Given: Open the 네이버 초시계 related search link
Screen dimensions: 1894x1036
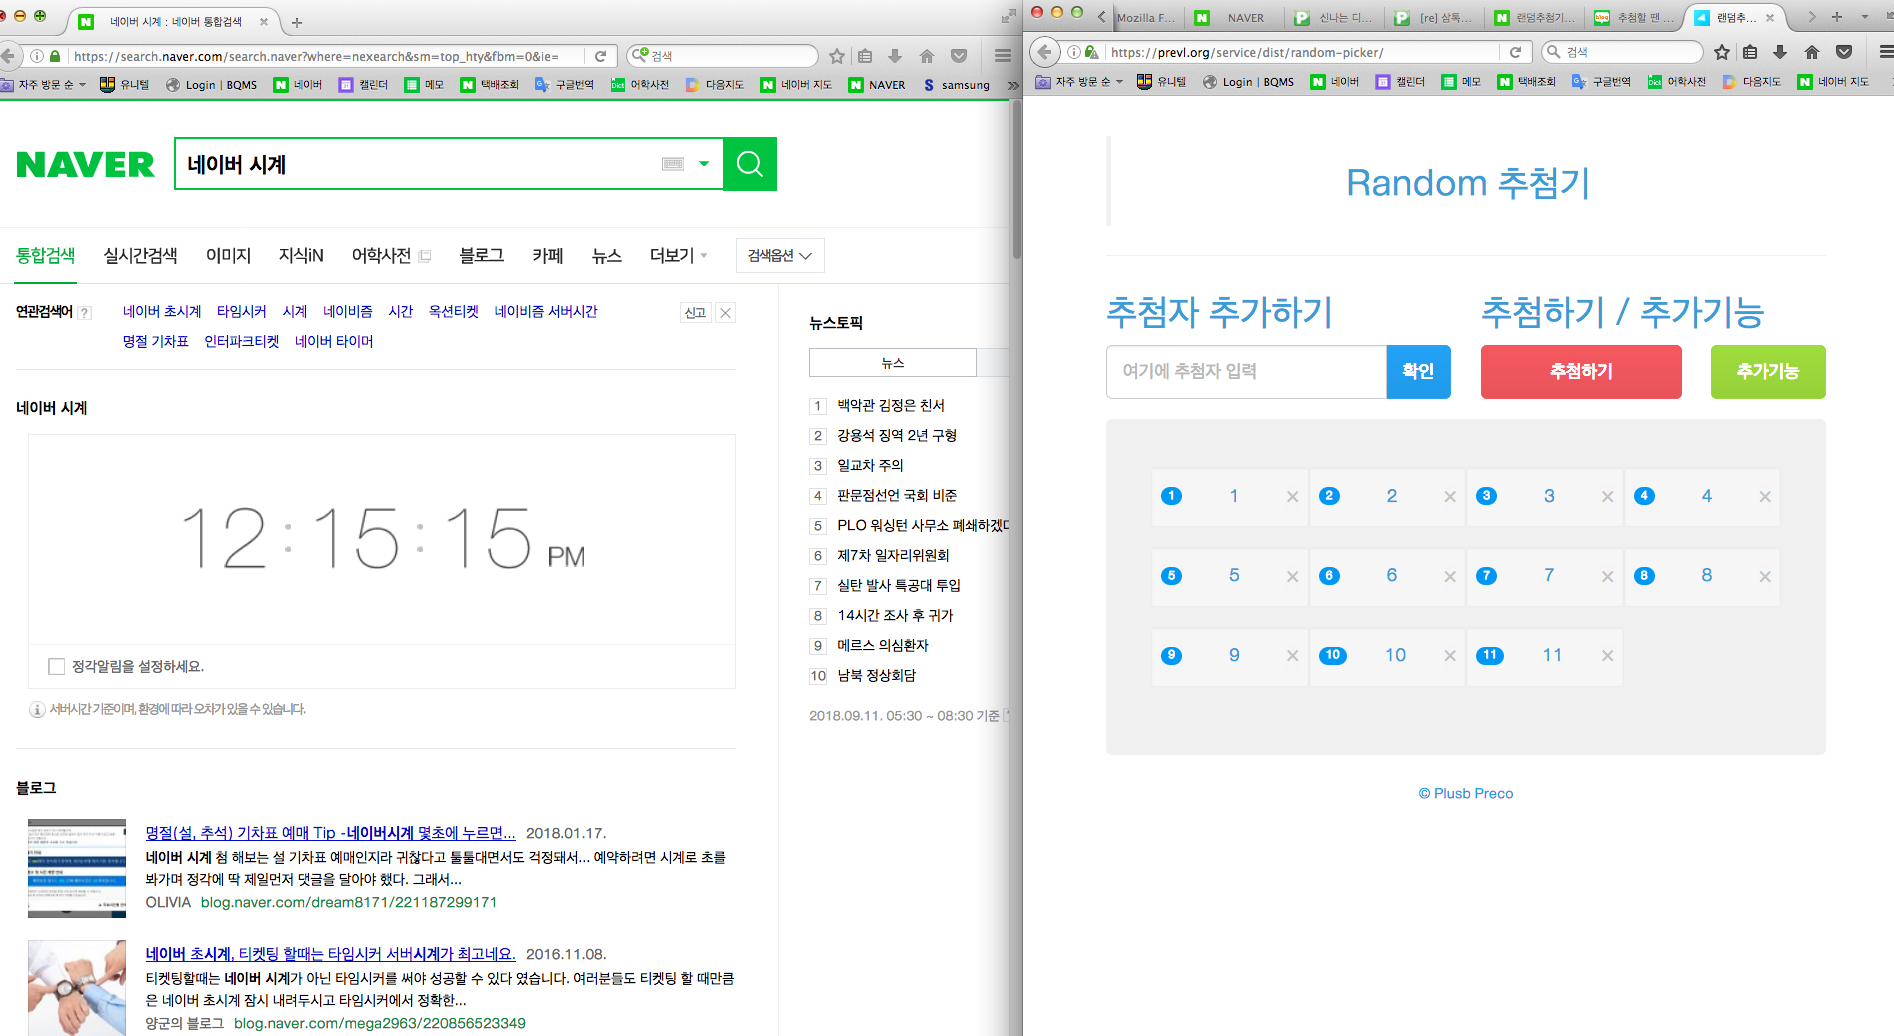Looking at the screenshot, I should (162, 311).
